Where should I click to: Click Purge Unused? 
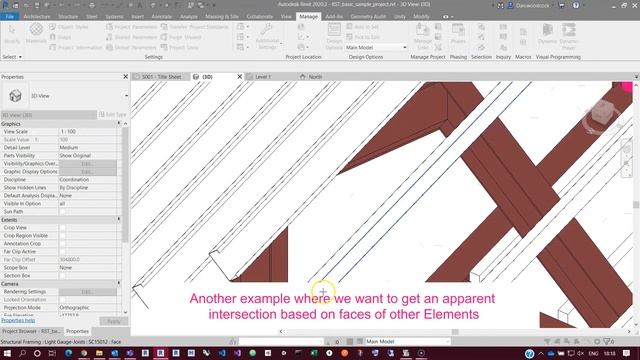coord(181,37)
